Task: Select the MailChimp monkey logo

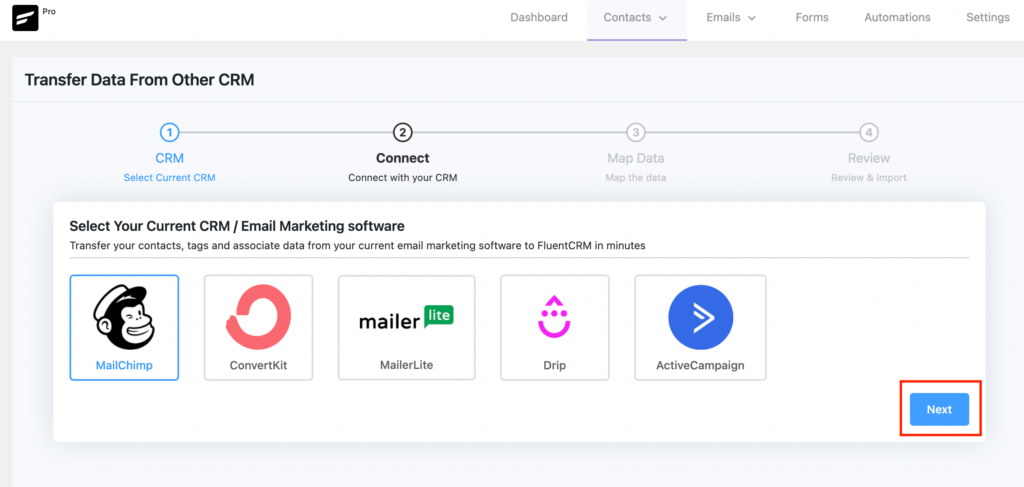Action: pyautogui.click(x=124, y=317)
